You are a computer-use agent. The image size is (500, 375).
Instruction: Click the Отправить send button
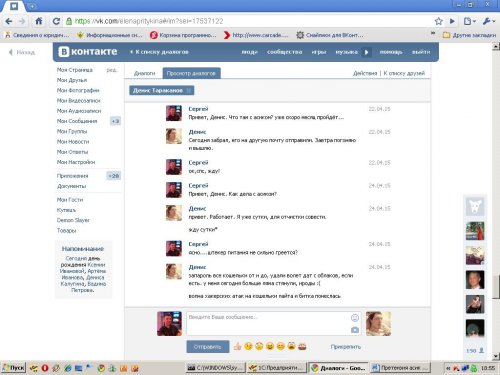tap(208, 347)
